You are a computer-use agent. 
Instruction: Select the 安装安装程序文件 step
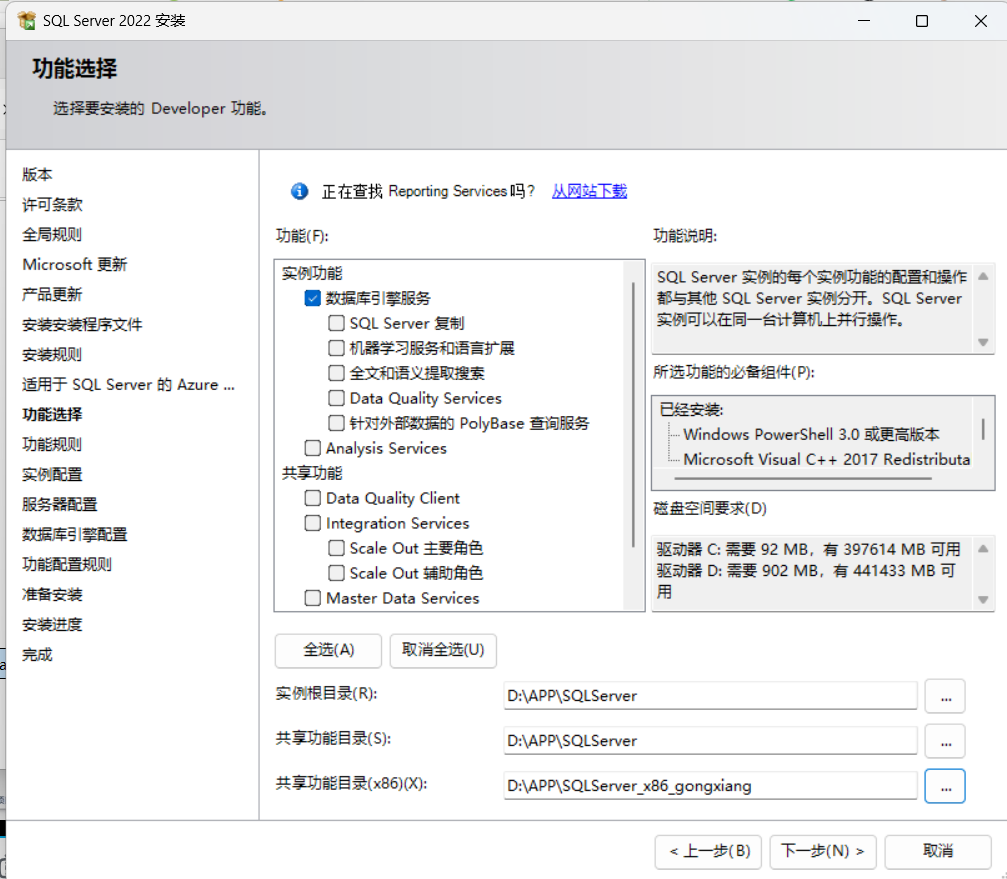(82, 324)
